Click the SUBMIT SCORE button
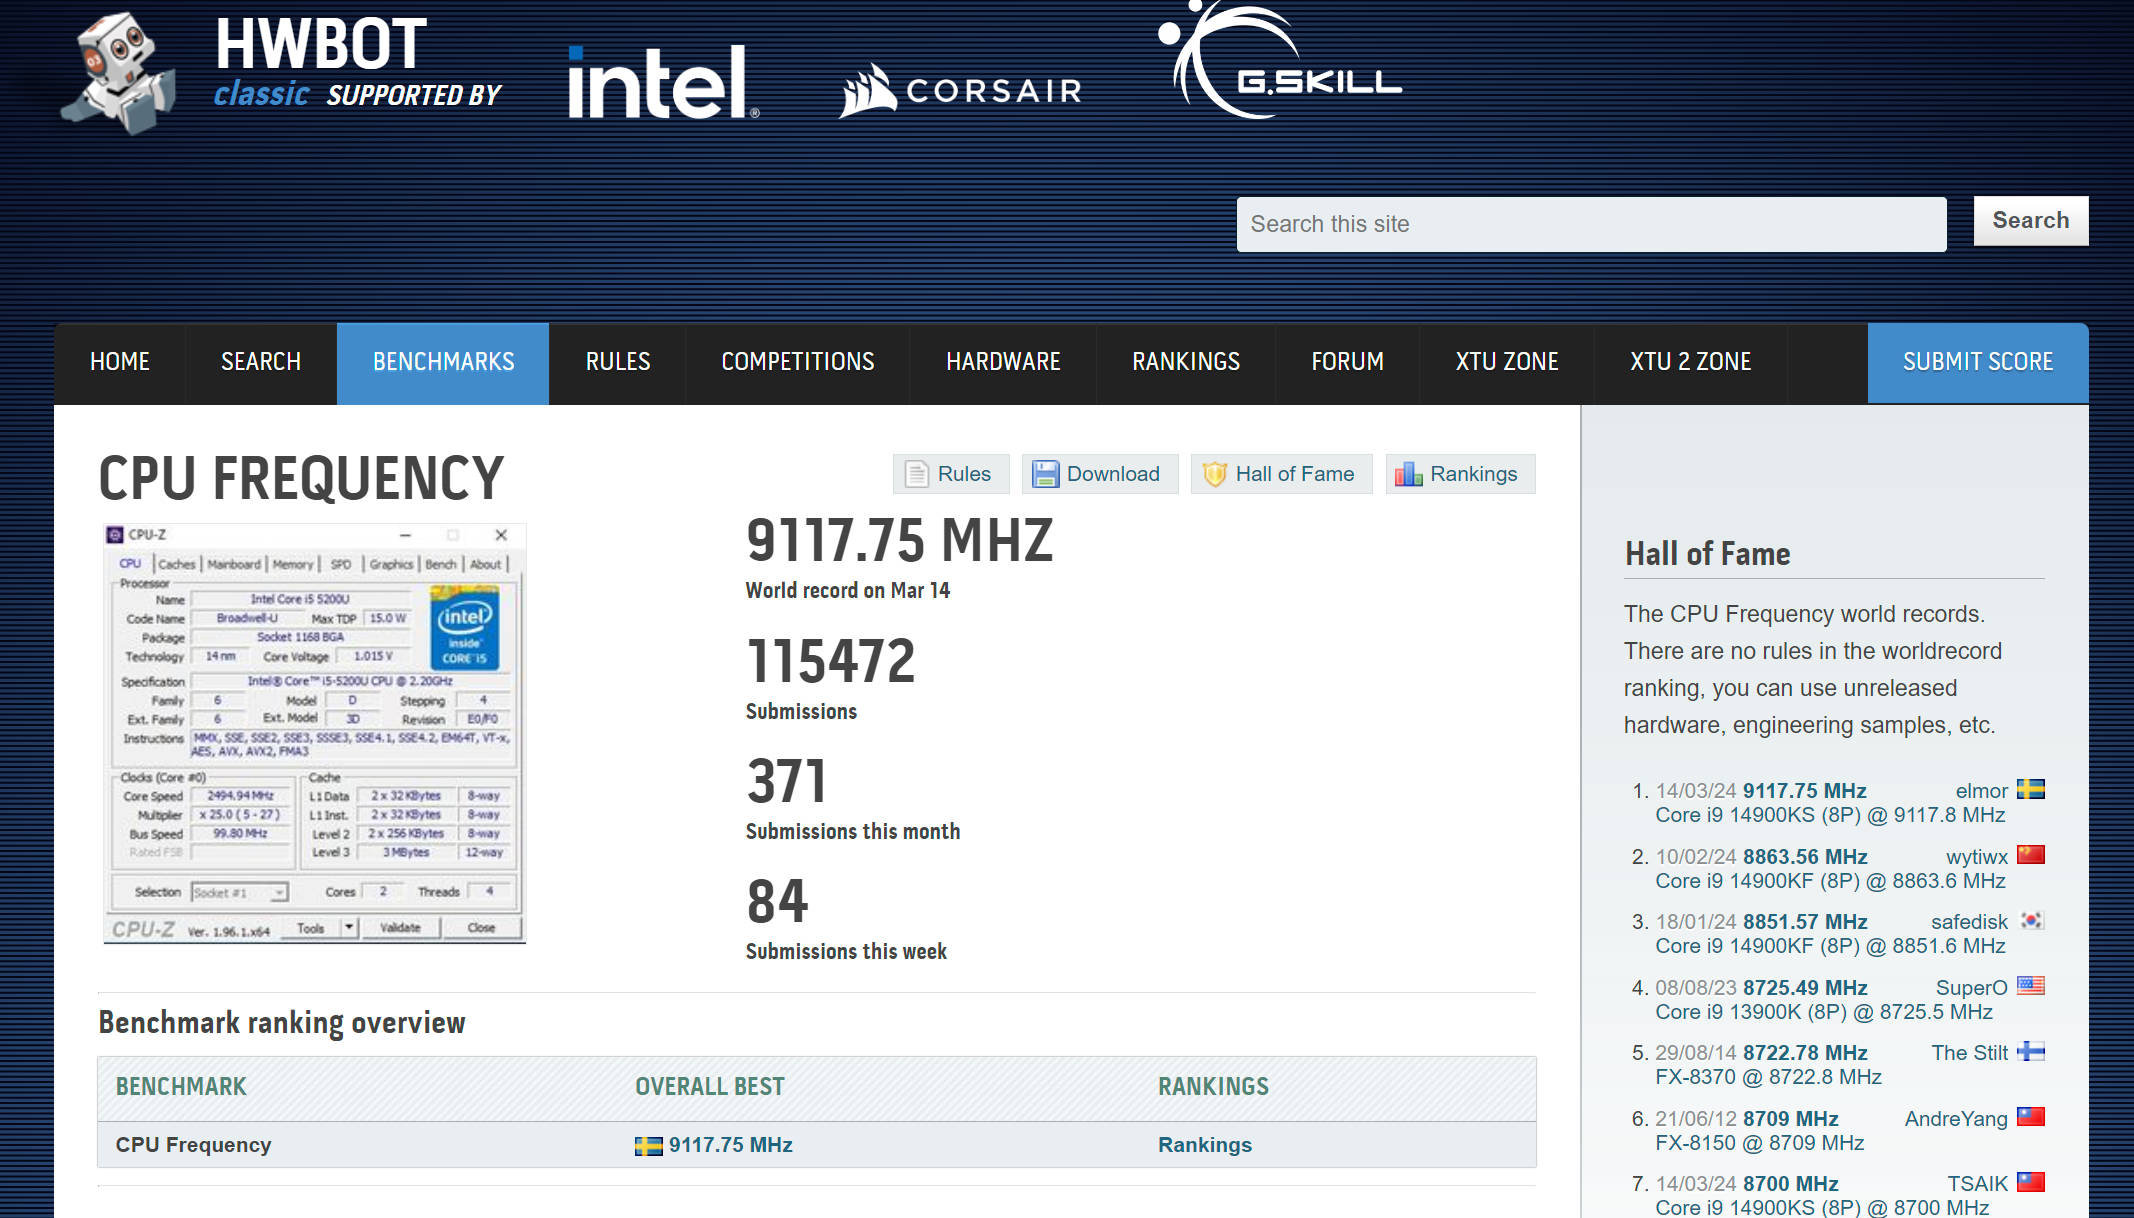Image resolution: width=2134 pixels, height=1218 pixels. tap(1978, 362)
